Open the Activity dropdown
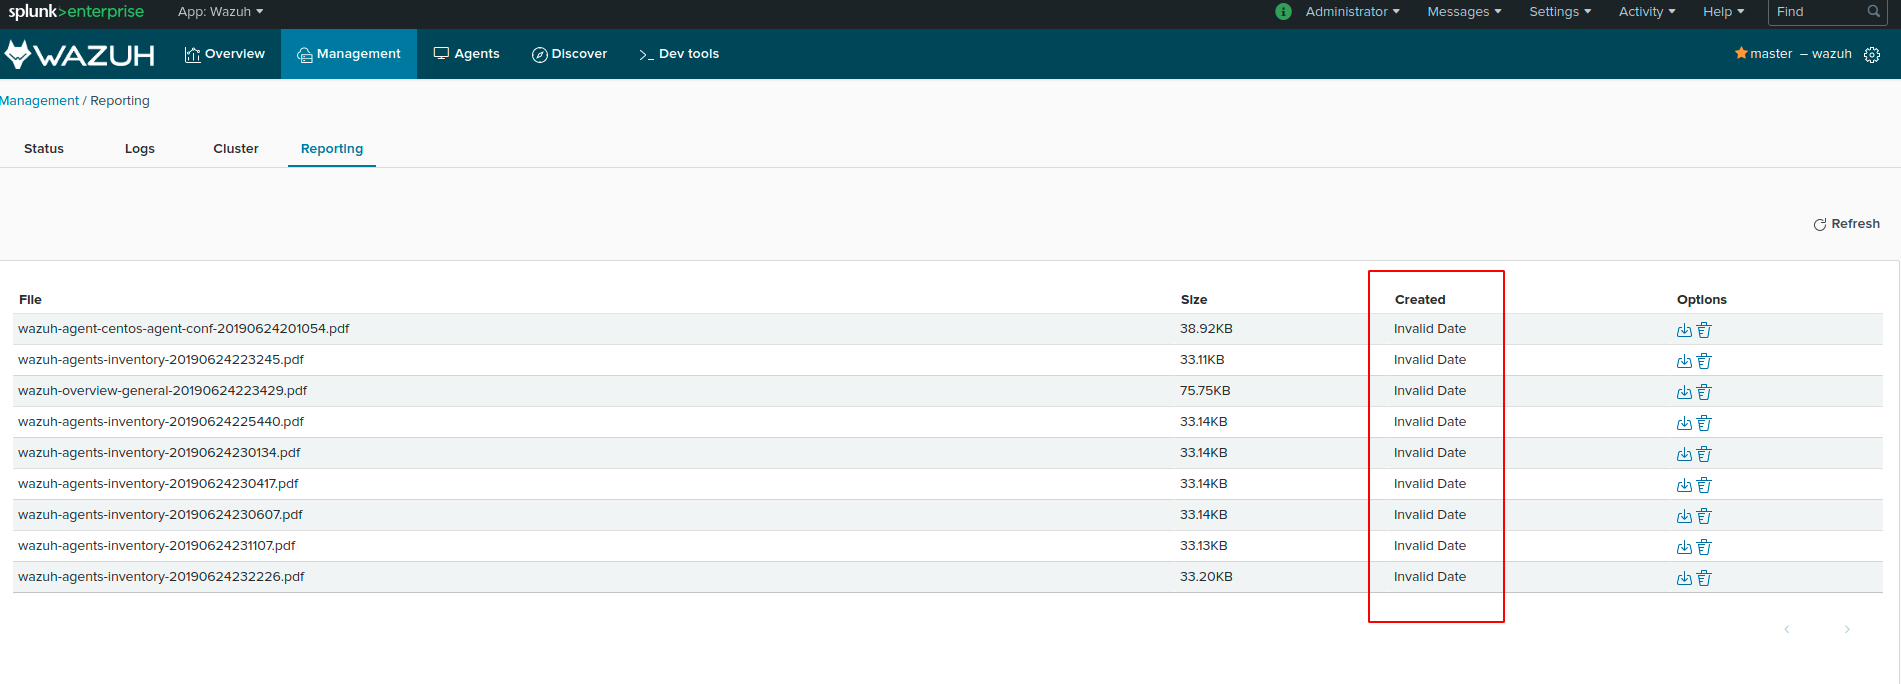1901x684 pixels. [x=1647, y=12]
